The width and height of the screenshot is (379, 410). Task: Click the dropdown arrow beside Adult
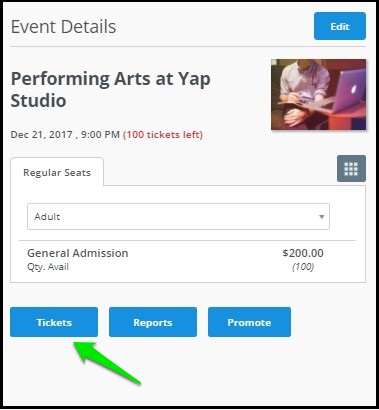coord(321,217)
